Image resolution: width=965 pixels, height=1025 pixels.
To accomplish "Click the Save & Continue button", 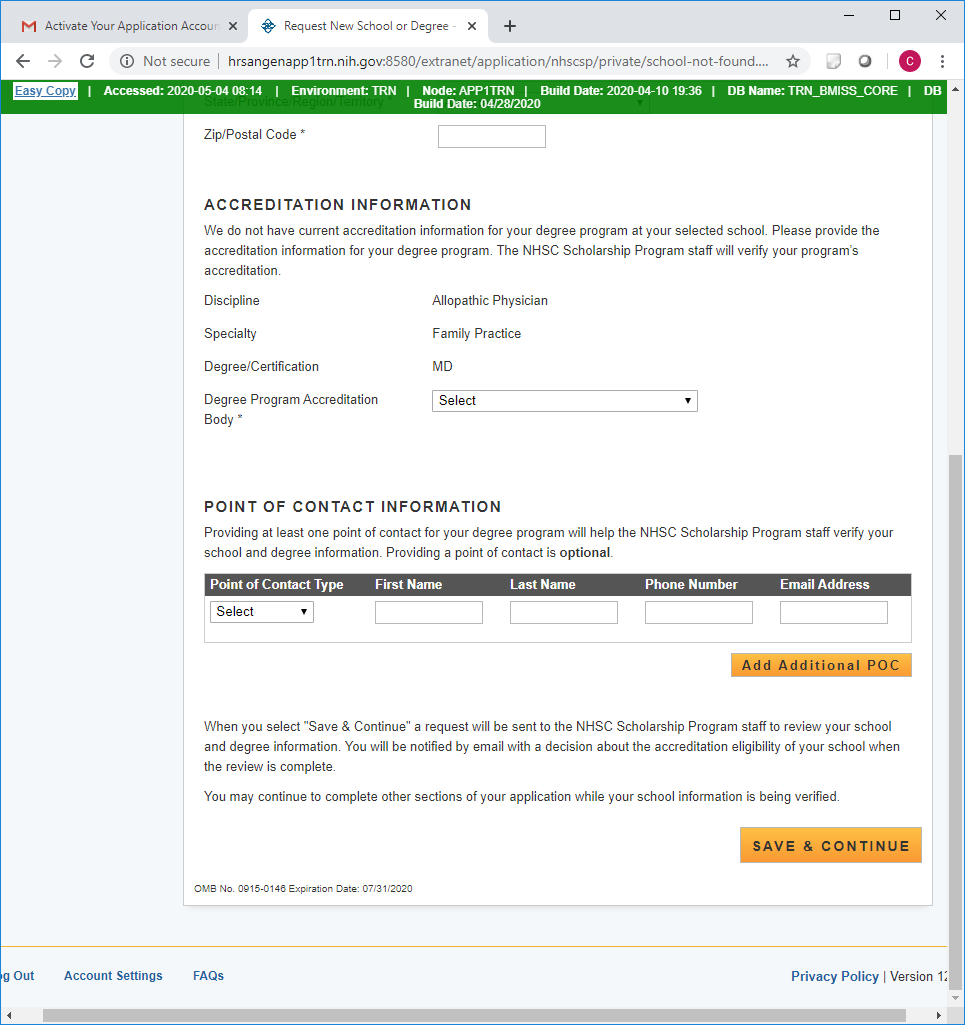I will [x=830, y=846].
